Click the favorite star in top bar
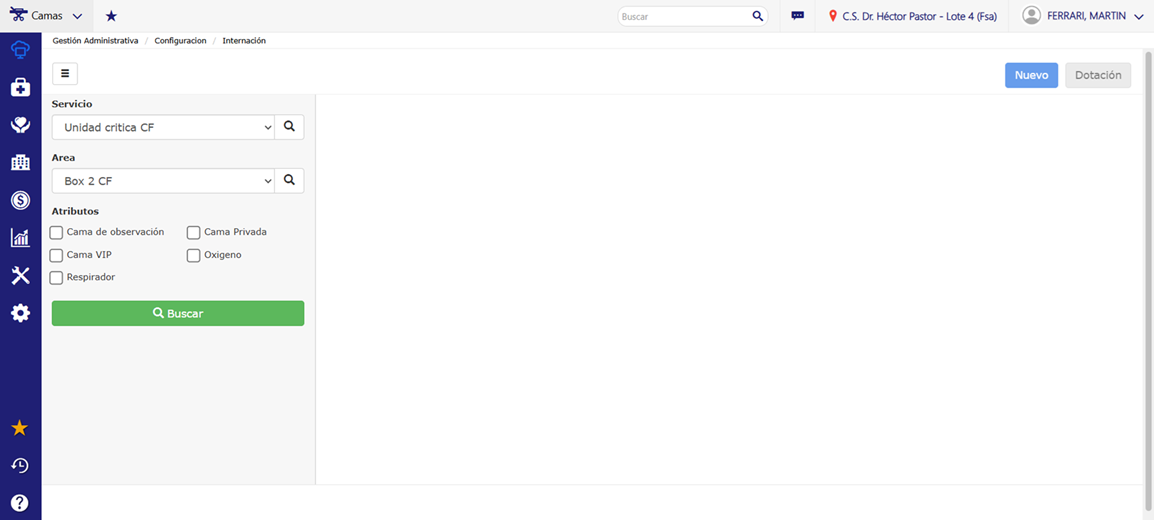Screen dimensions: 1154x520 pos(111,15)
